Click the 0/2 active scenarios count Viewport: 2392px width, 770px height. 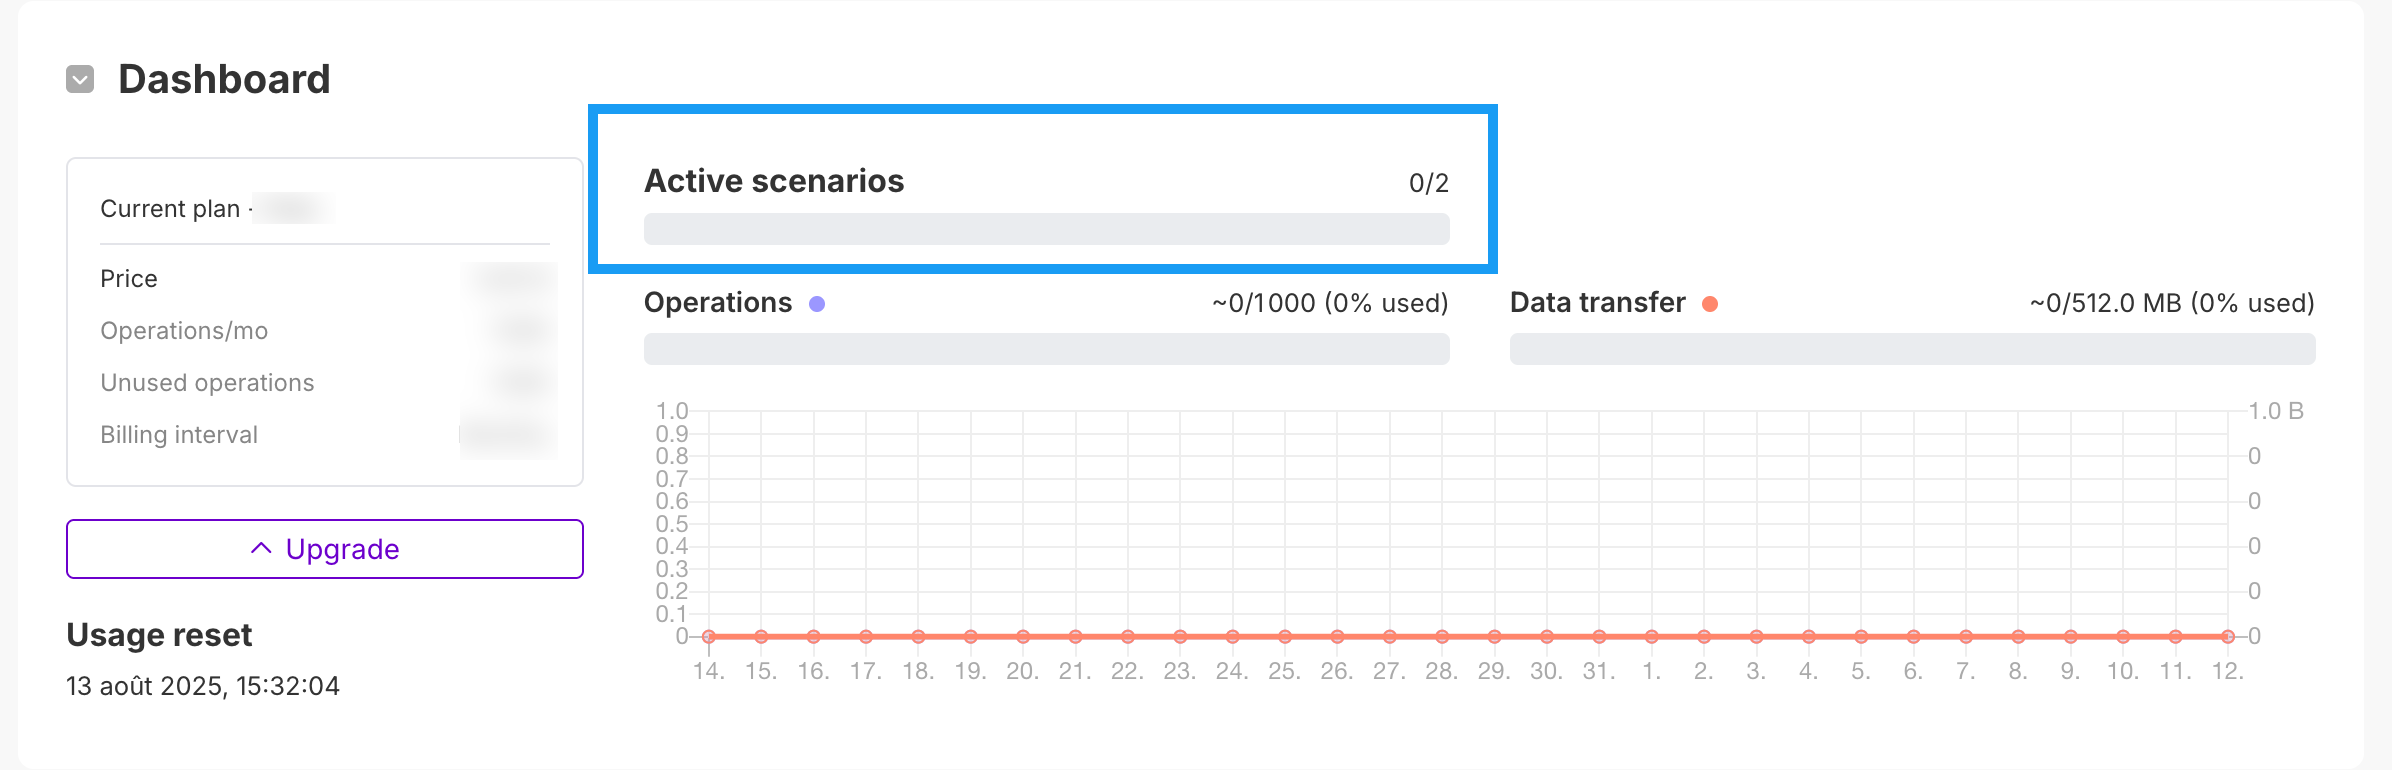1428,183
